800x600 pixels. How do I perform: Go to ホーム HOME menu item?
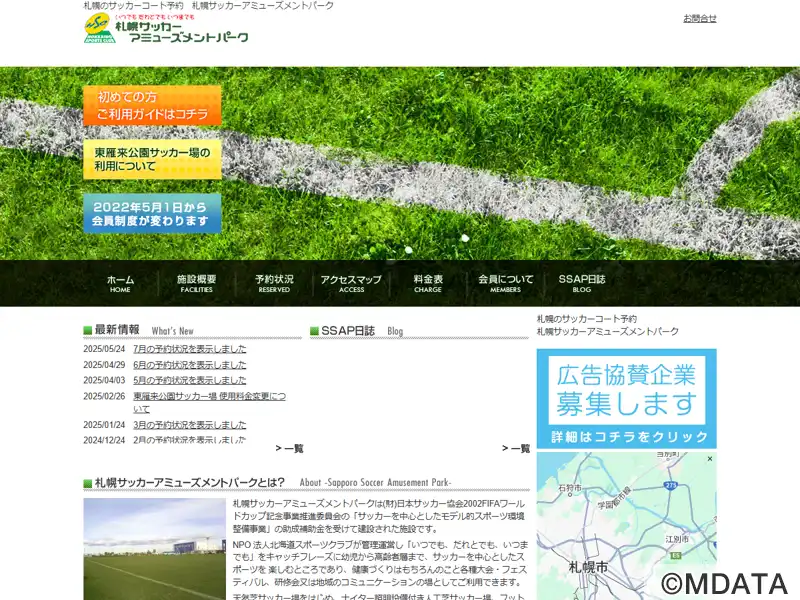(x=120, y=283)
